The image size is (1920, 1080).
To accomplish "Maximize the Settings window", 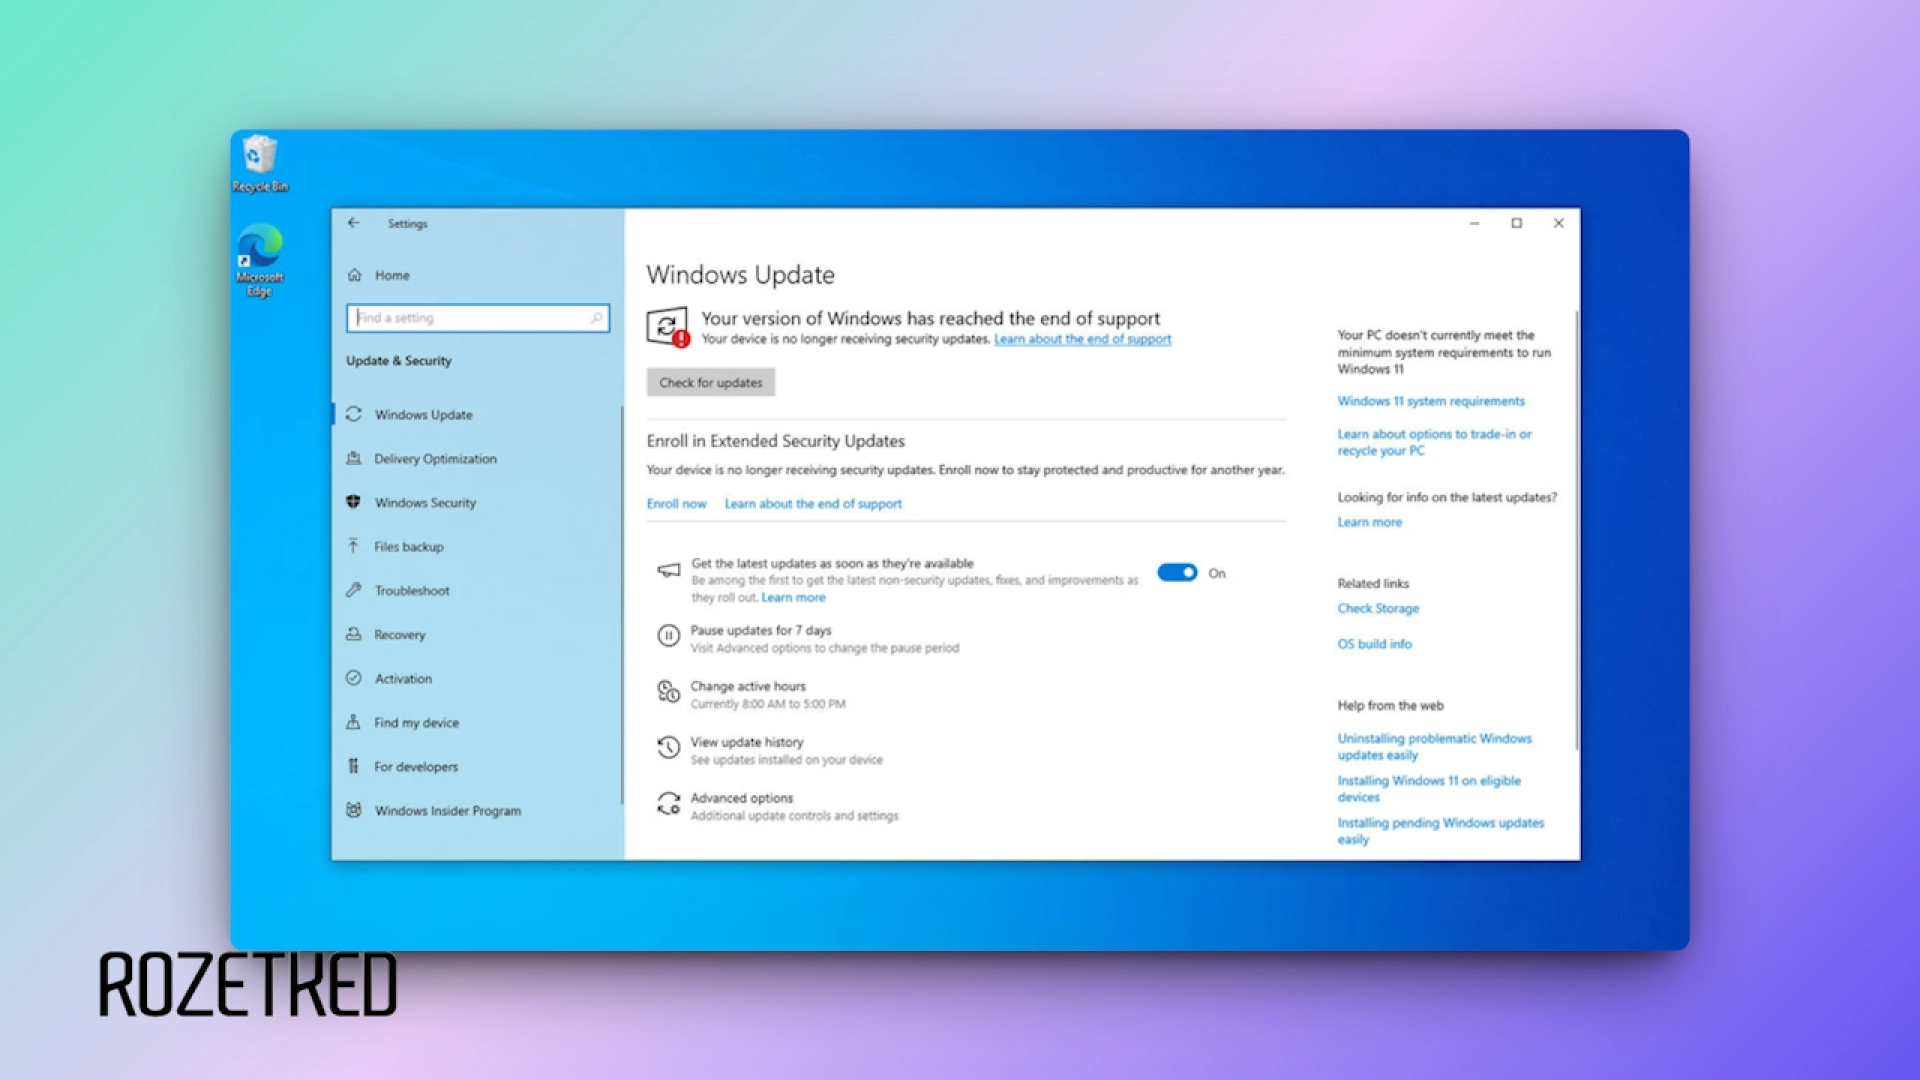I will 1516,223.
